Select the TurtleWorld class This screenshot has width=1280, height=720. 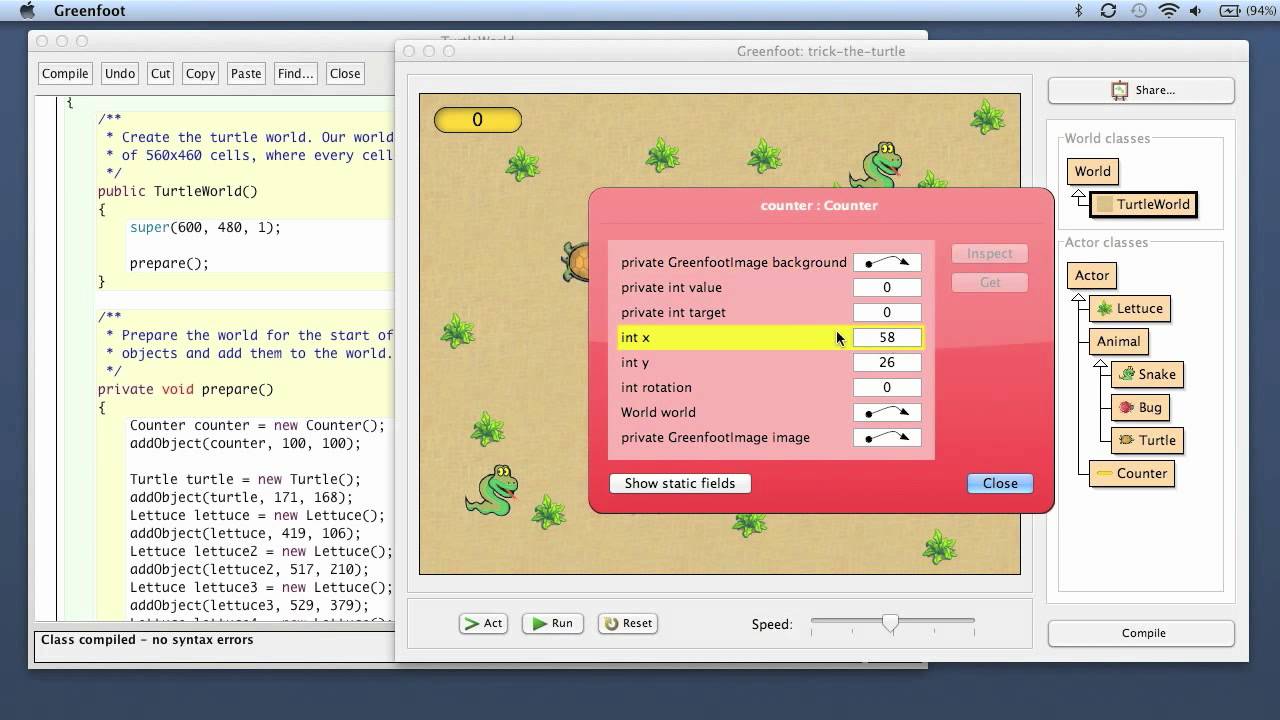click(x=1143, y=204)
